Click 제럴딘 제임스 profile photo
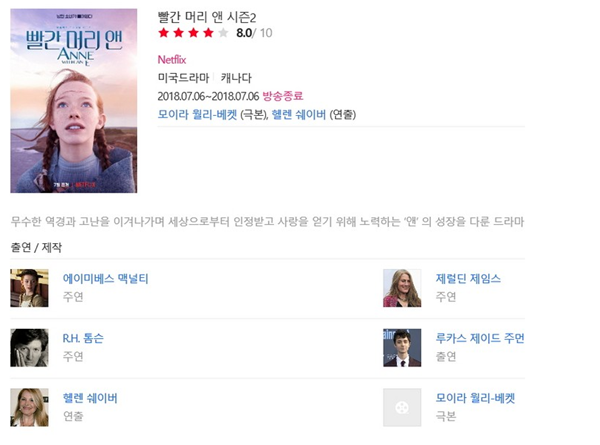The height and width of the screenshot is (445, 600). [x=402, y=288]
